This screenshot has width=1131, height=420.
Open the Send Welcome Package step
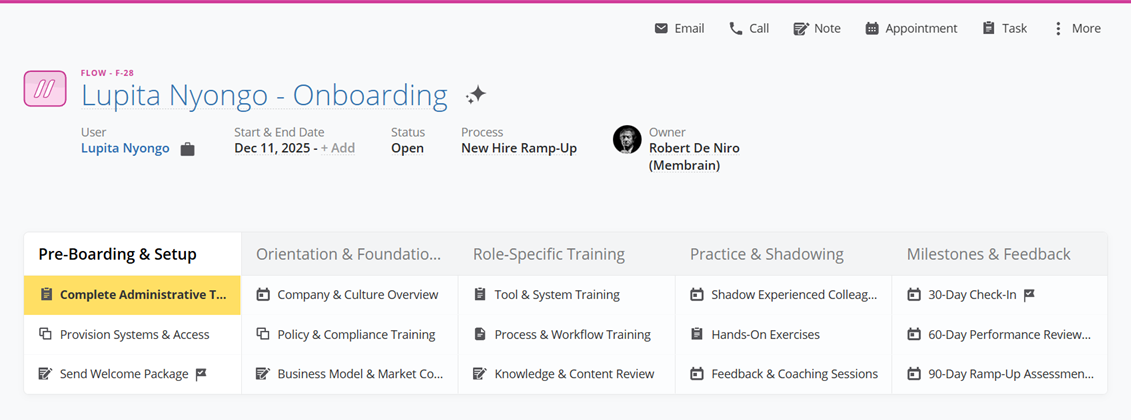[x=124, y=374]
